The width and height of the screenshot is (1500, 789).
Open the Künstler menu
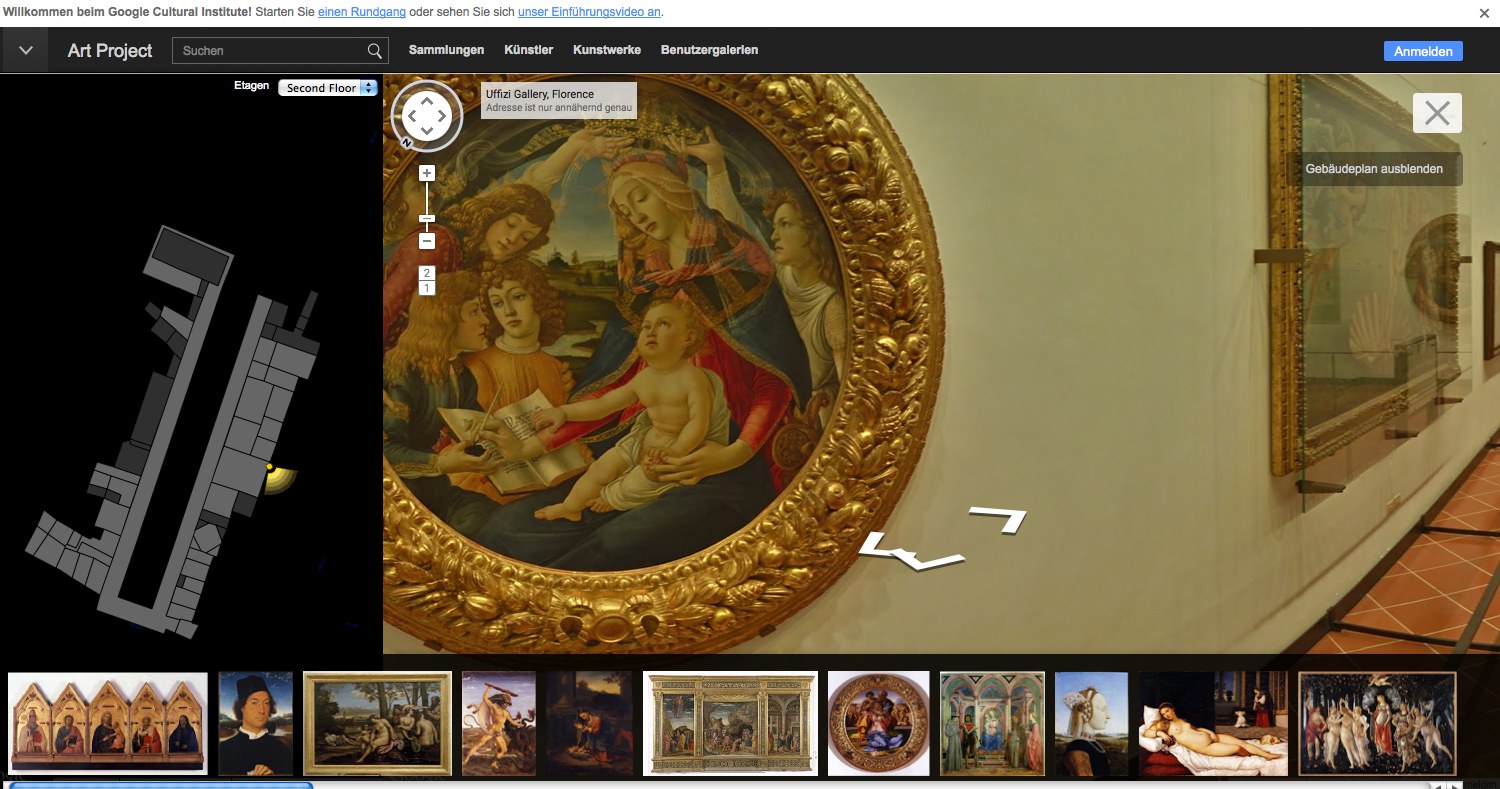pos(529,50)
